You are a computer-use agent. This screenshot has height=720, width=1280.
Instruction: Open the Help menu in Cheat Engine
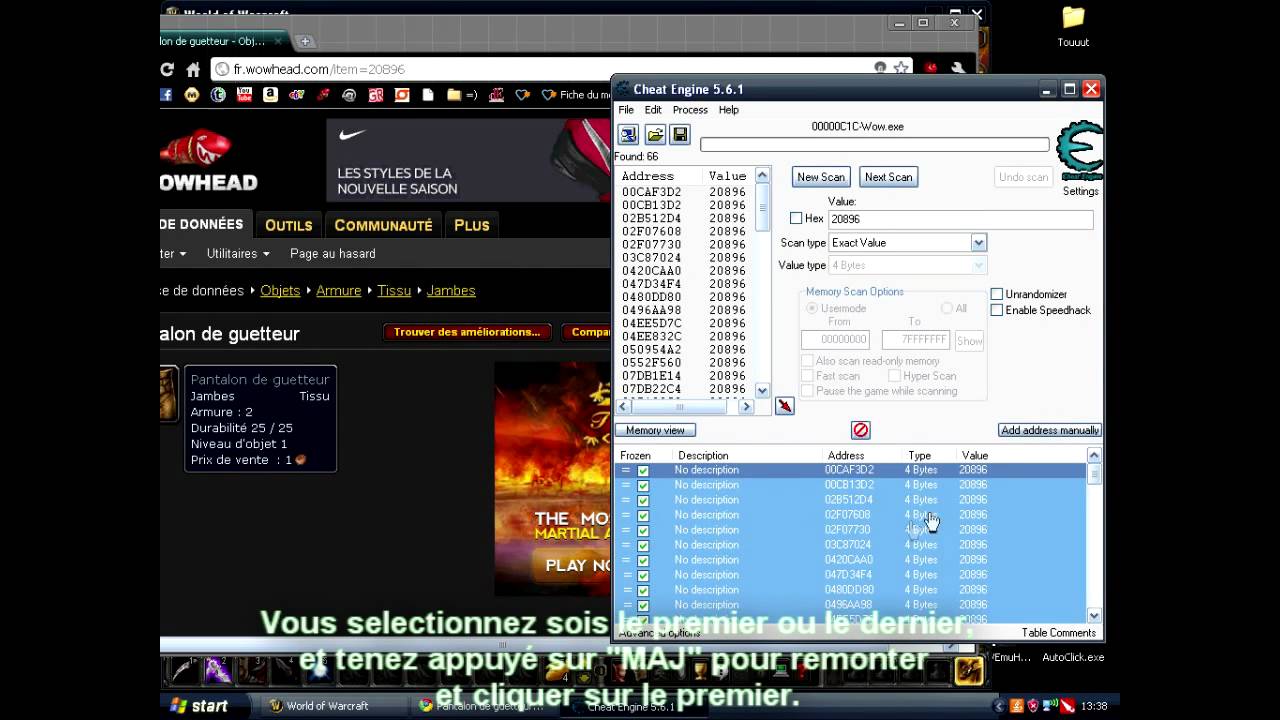729,110
